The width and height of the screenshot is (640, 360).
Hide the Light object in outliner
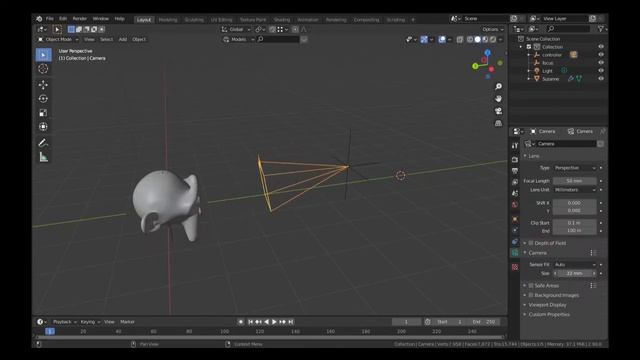pos(601,71)
